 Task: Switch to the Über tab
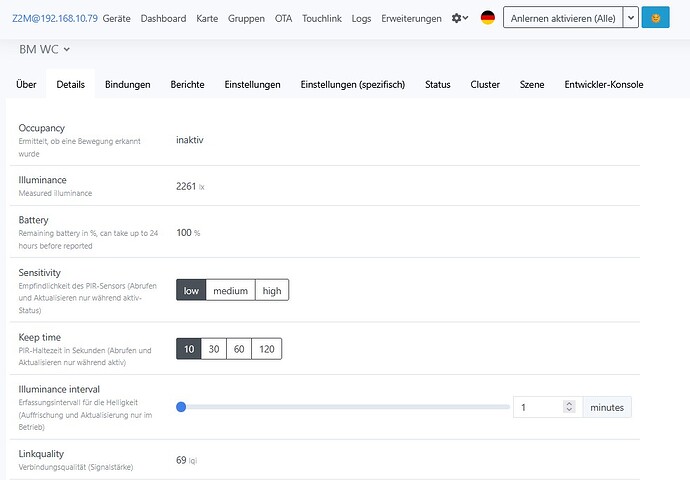(x=26, y=84)
